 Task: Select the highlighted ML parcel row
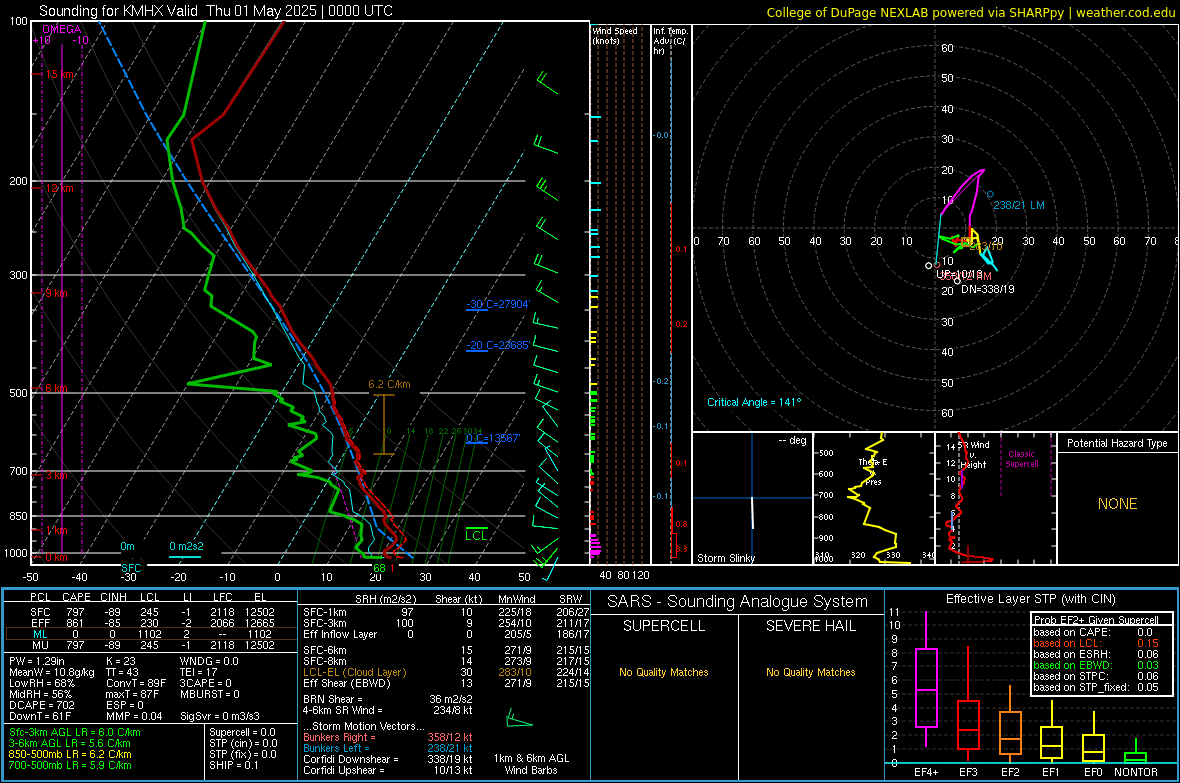coord(151,634)
